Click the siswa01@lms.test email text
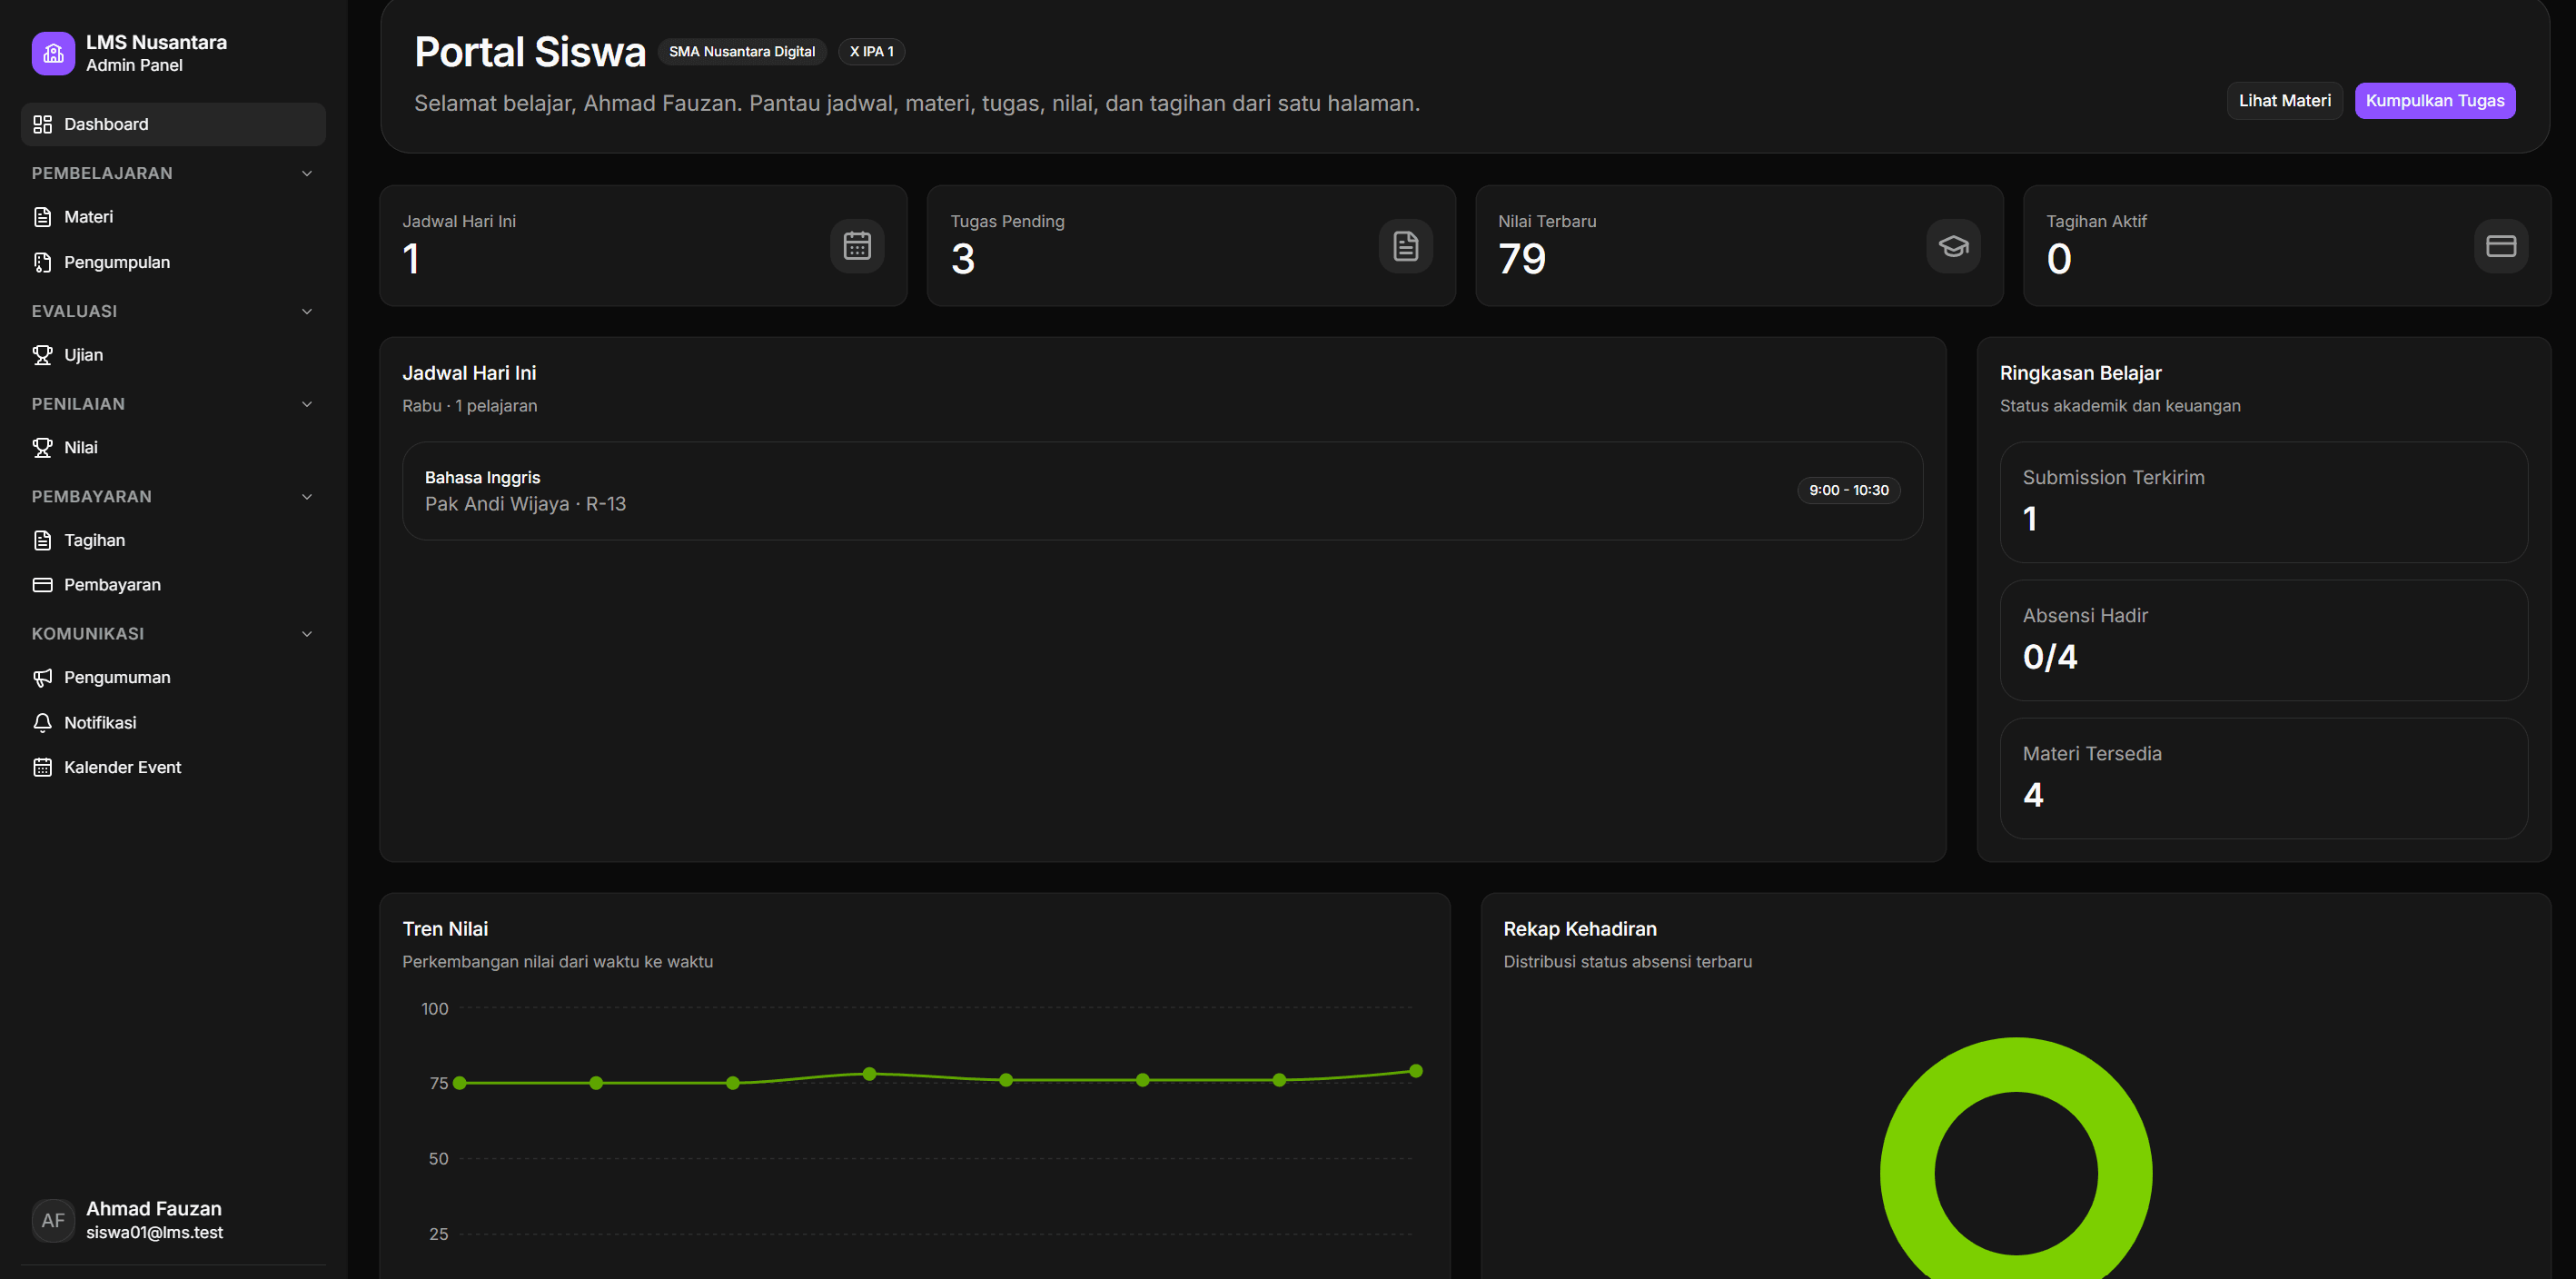Viewport: 2576px width, 1279px height. tap(155, 1233)
